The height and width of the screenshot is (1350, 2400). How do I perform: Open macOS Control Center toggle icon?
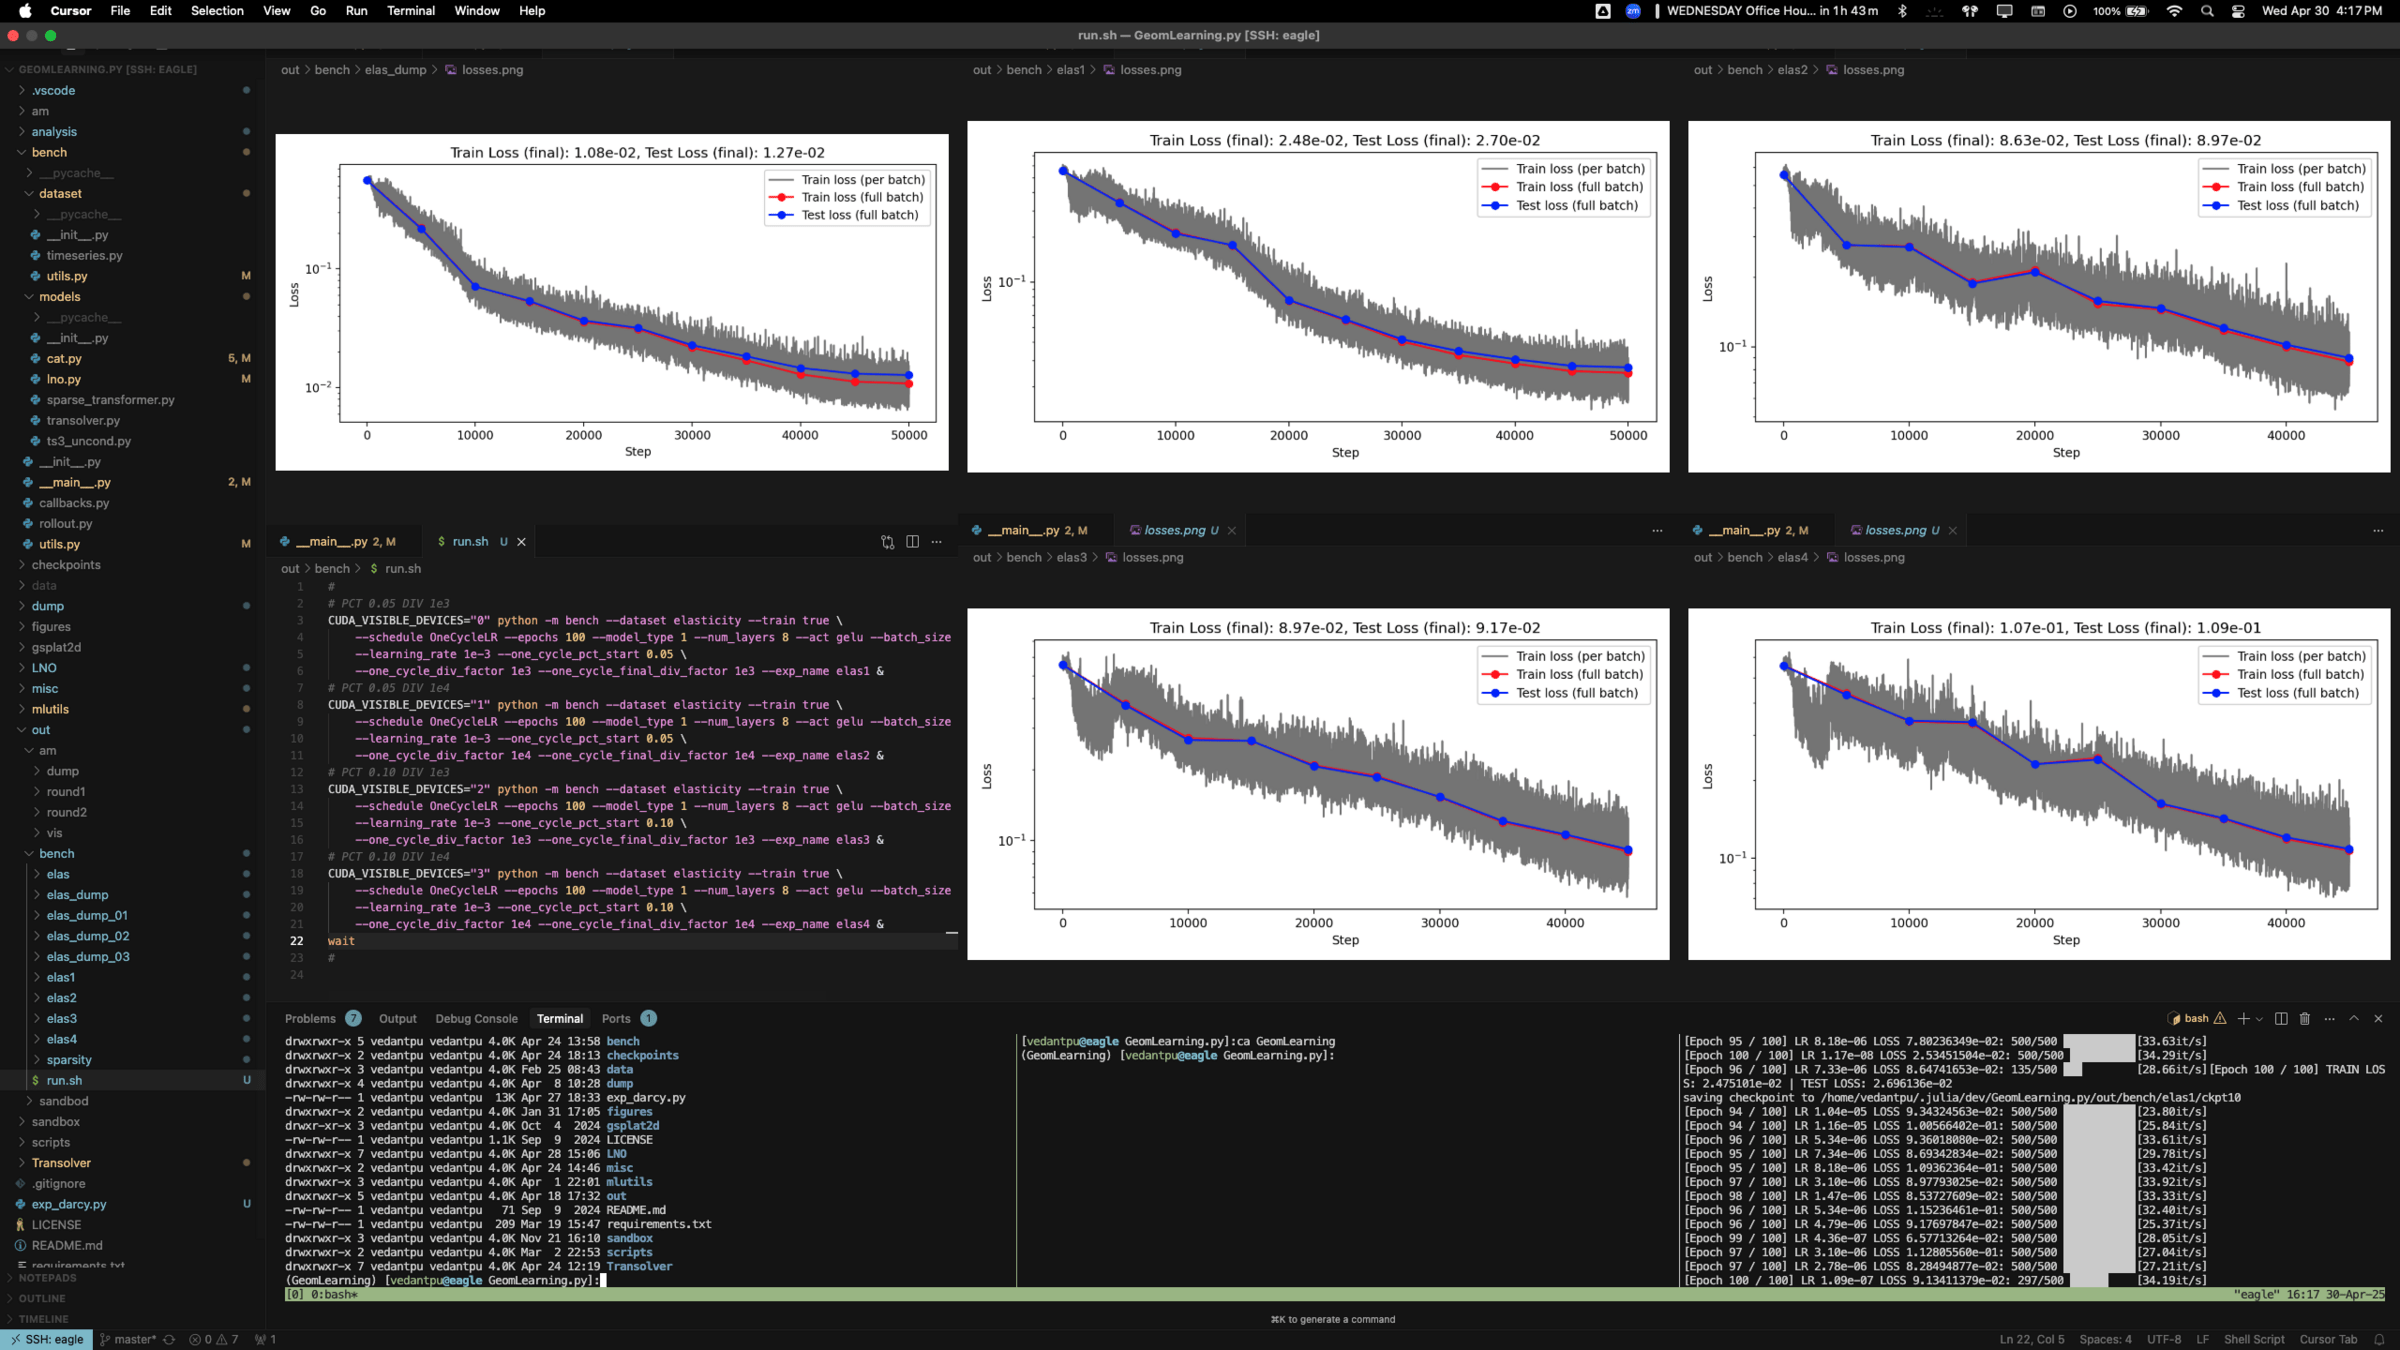(2238, 11)
